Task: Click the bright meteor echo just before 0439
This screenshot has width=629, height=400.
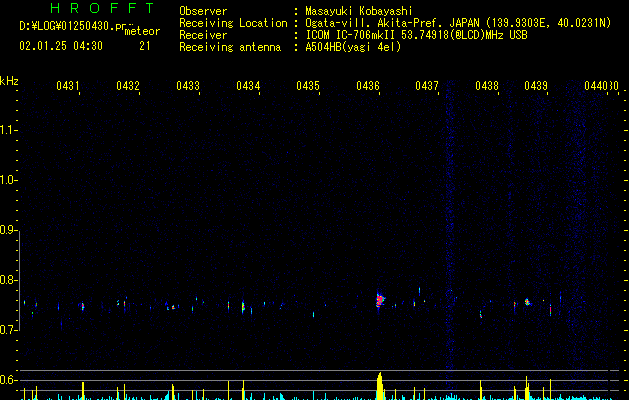Action: (x=527, y=302)
